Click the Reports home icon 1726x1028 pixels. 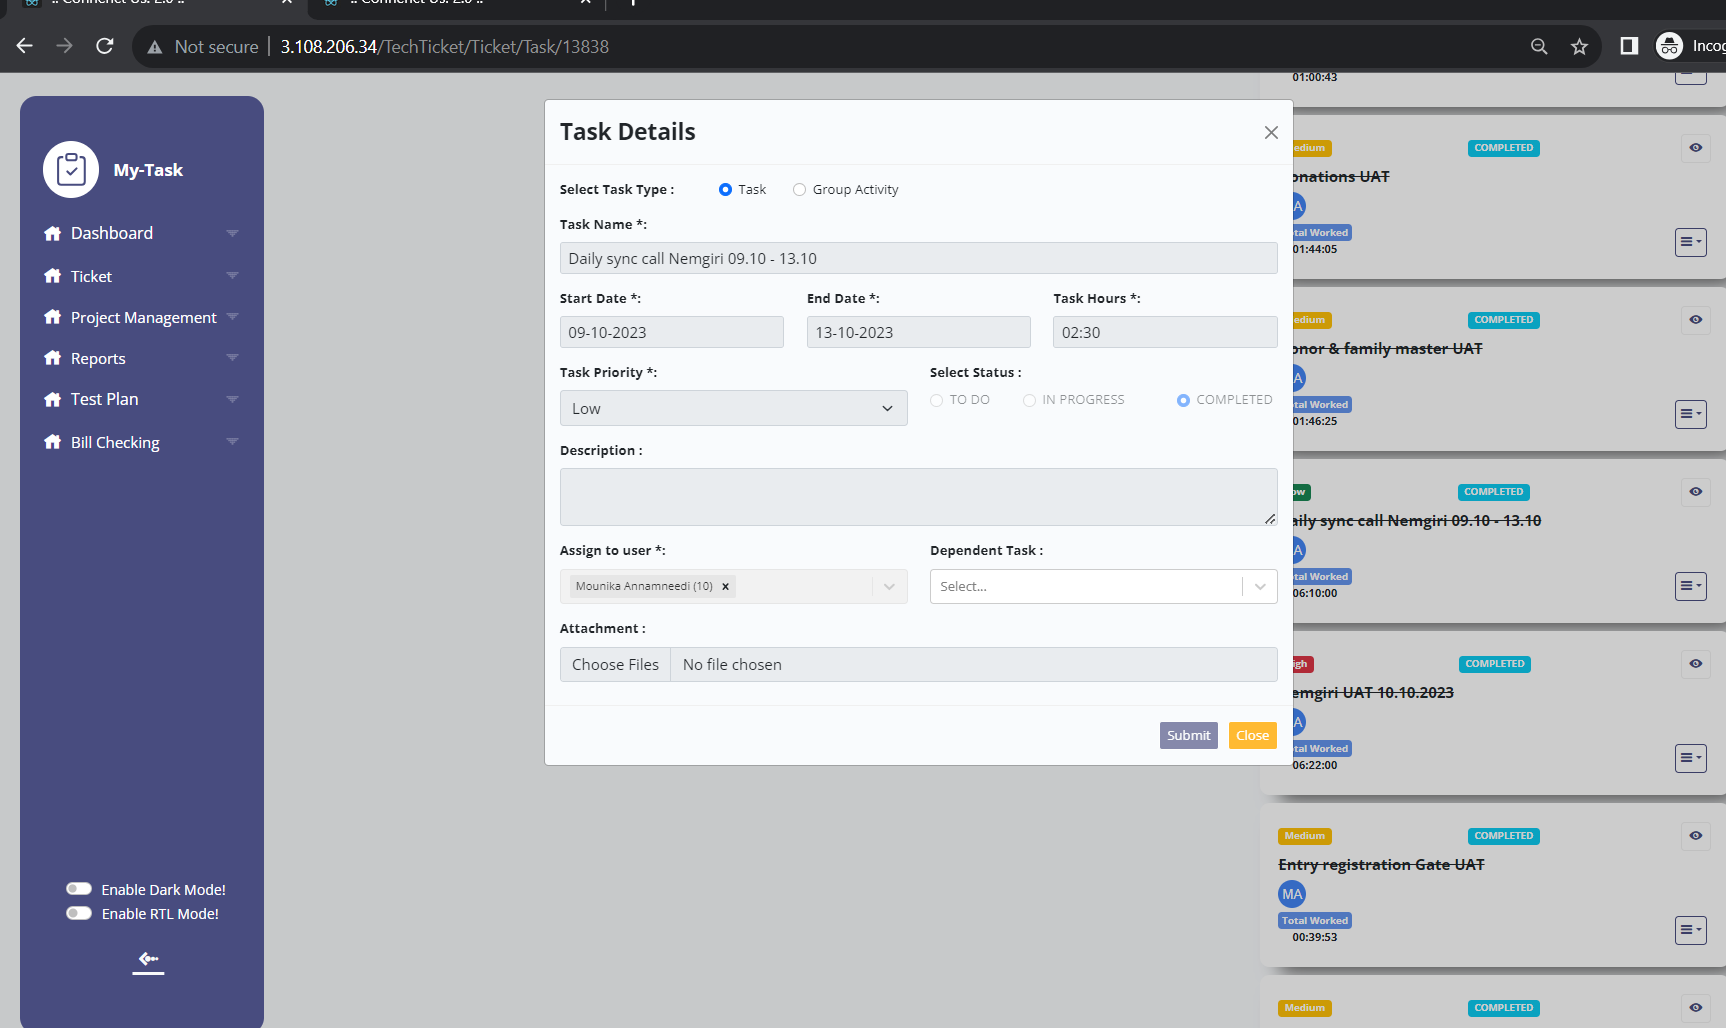53,358
